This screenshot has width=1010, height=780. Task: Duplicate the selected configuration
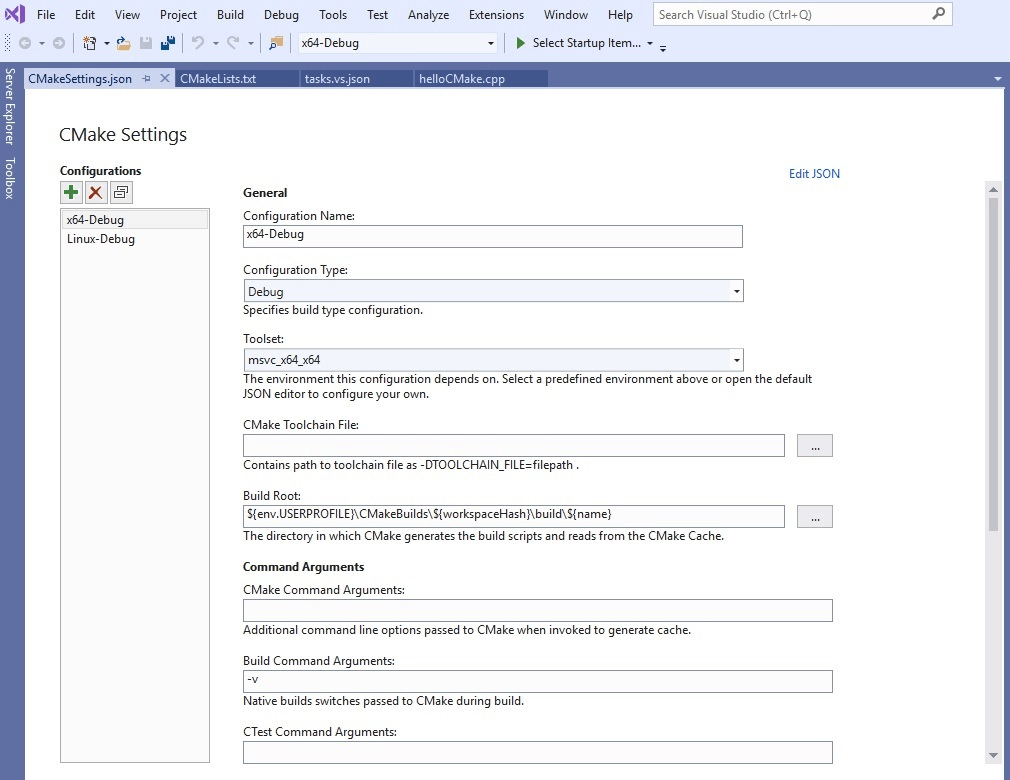click(120, 192)
